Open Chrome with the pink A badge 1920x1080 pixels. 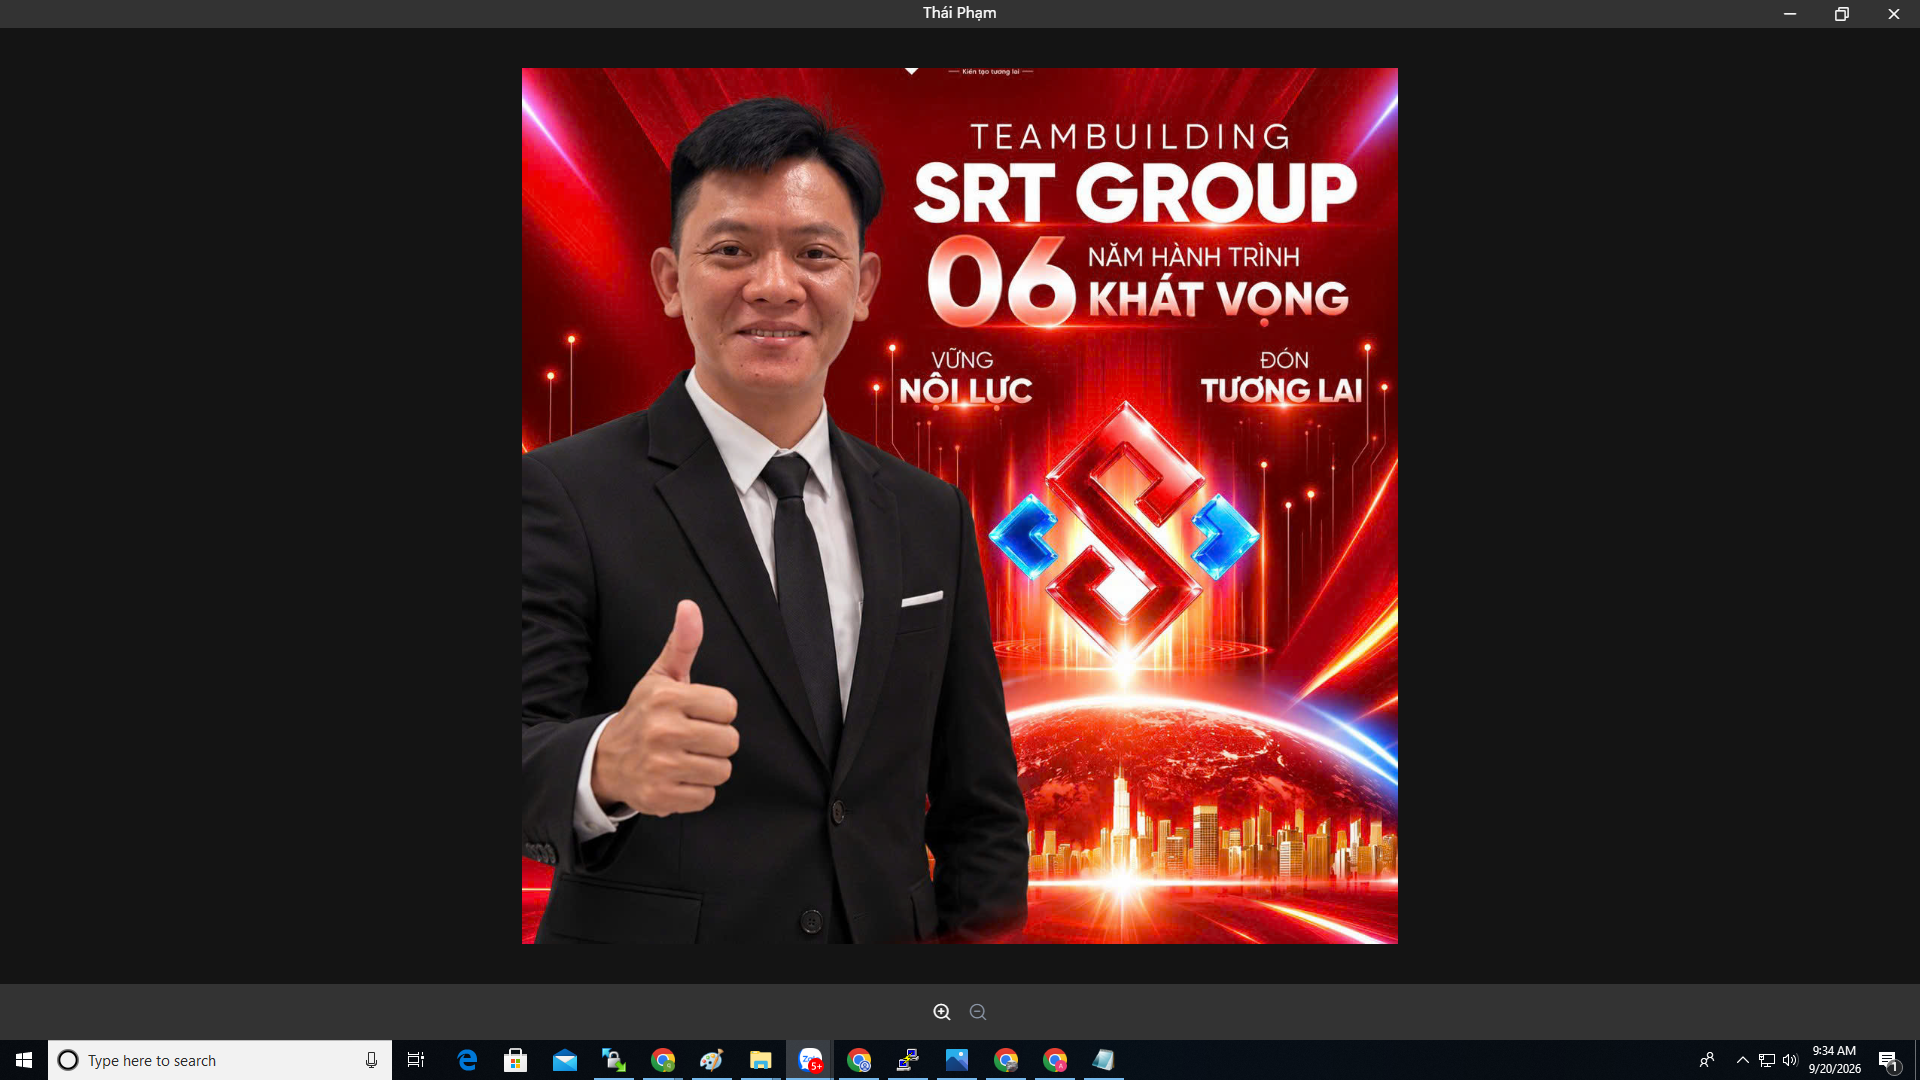point(1055,1060)
